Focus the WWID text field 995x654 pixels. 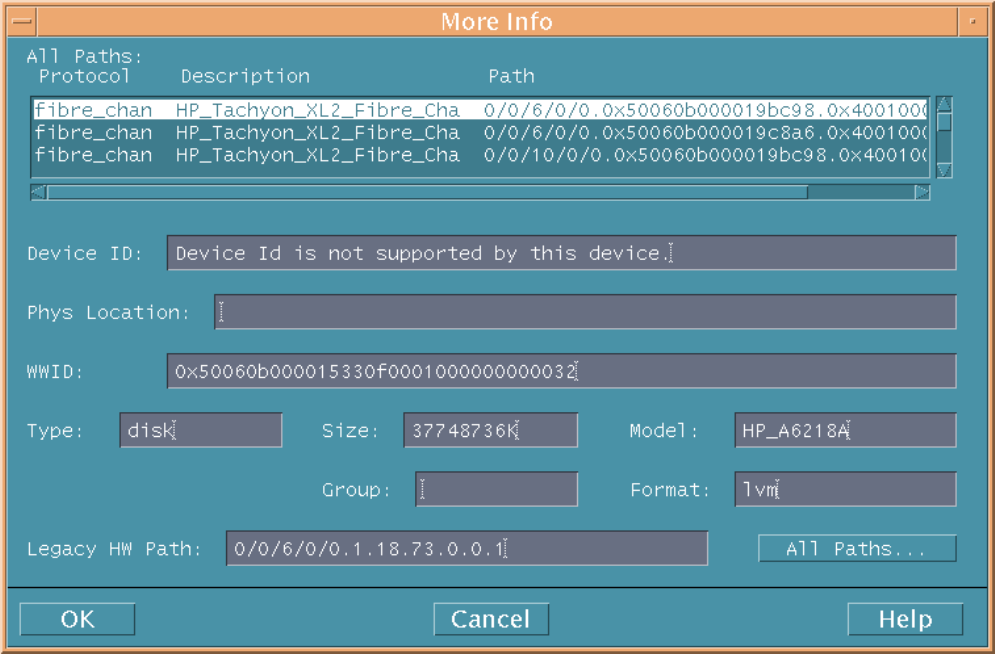click(560, 371)
